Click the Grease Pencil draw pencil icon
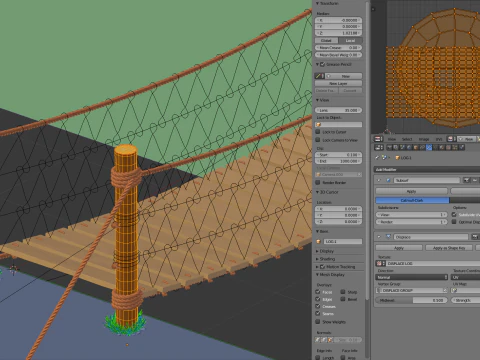 (x=318, y=76)
